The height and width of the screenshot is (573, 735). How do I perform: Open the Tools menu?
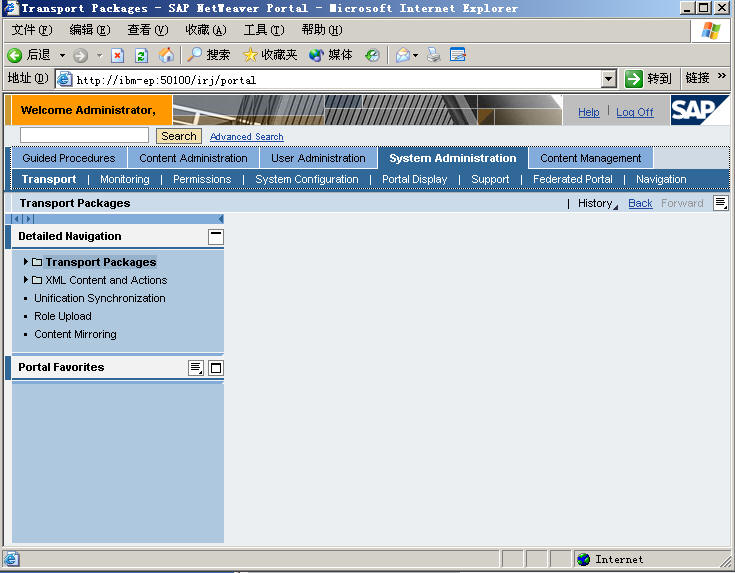click(264, 30)
